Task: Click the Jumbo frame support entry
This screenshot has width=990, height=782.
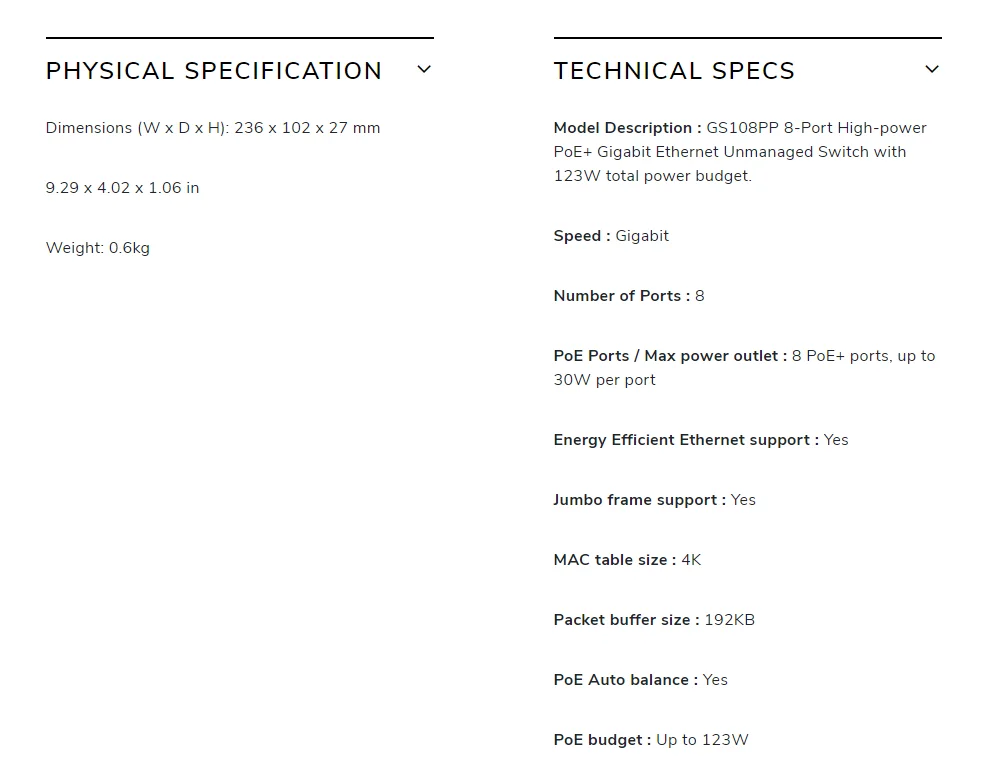Action: (655, 500)
